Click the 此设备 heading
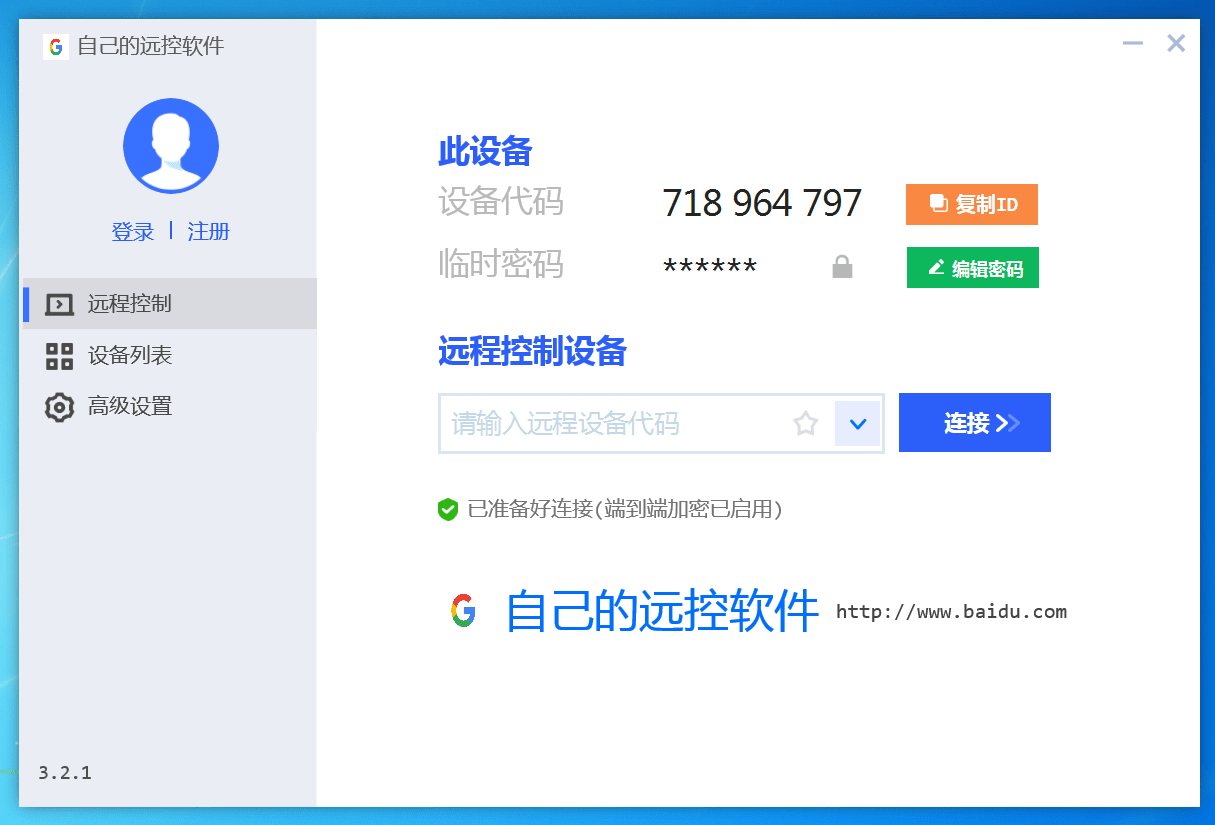 pos(485,152)
